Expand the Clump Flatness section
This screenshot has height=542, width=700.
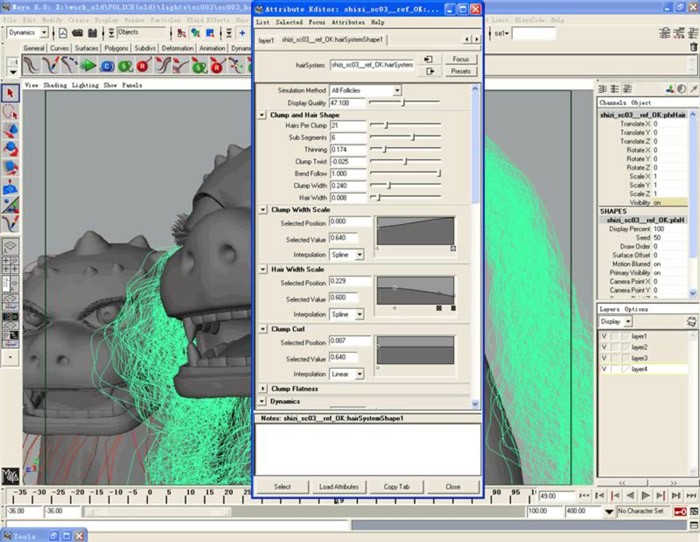(263, 388)
